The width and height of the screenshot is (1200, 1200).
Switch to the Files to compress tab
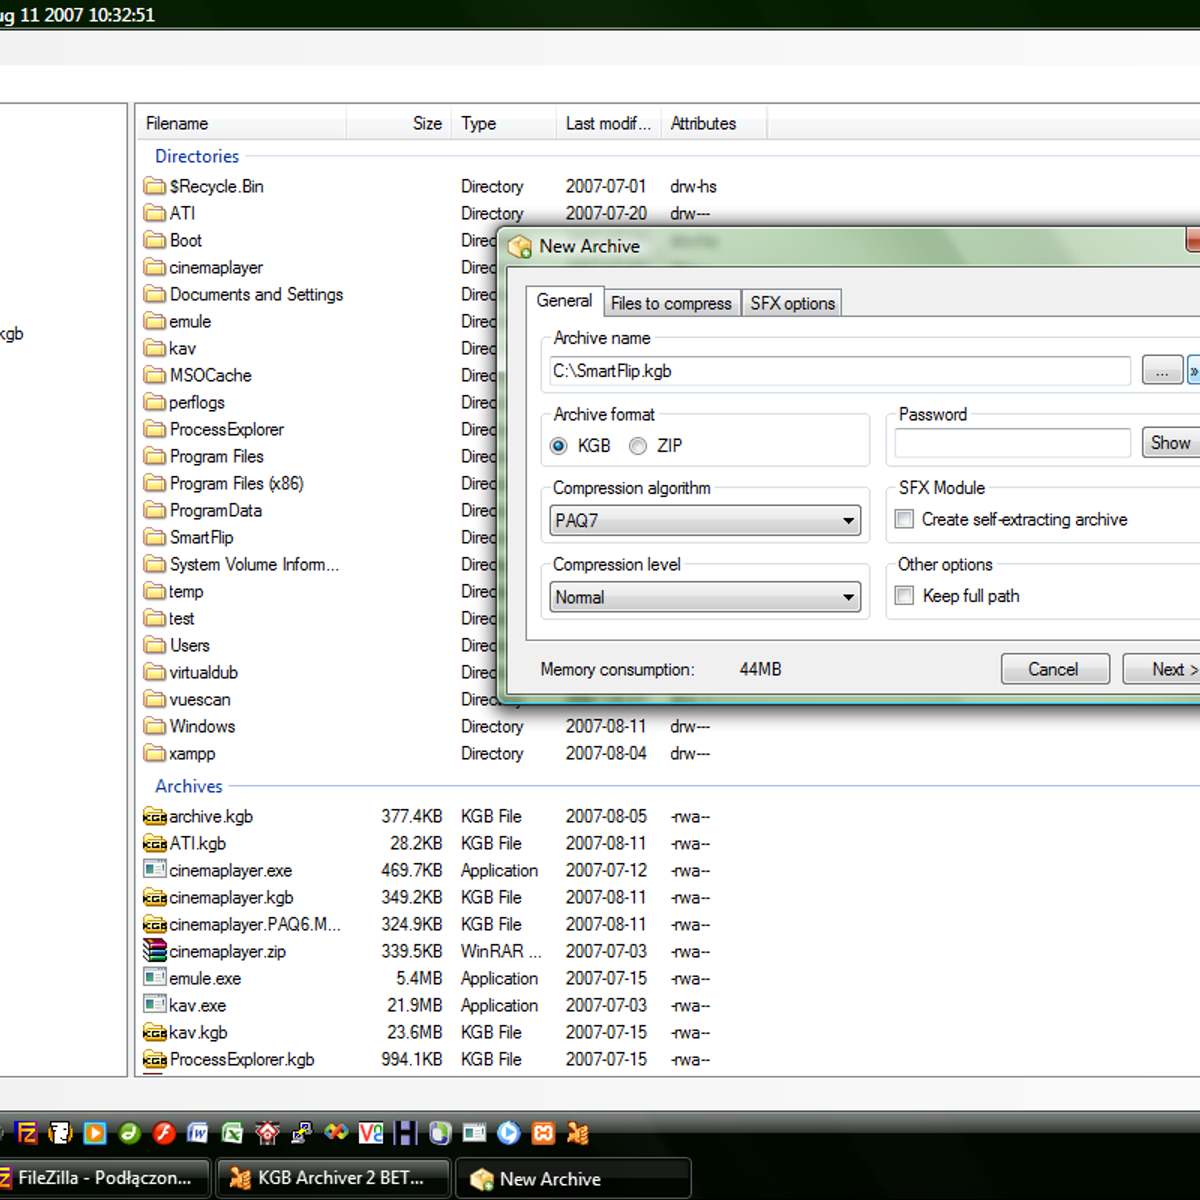[x=671, y=303]
